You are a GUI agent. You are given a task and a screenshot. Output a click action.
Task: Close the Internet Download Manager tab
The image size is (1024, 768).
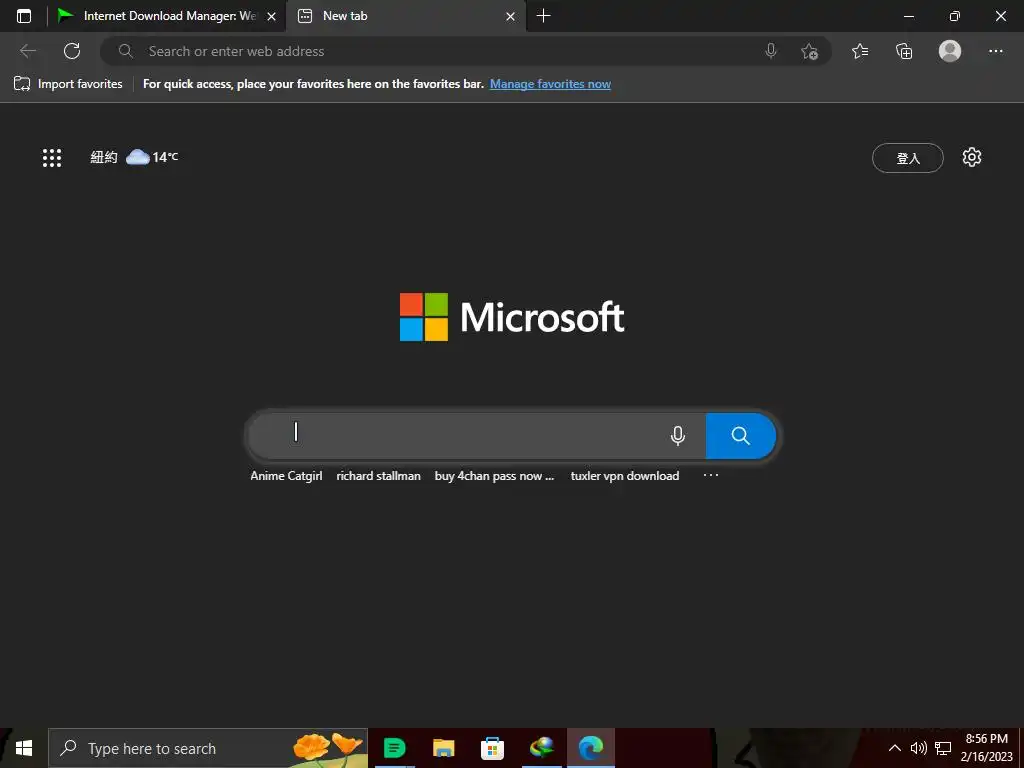(x=272, y=16)
